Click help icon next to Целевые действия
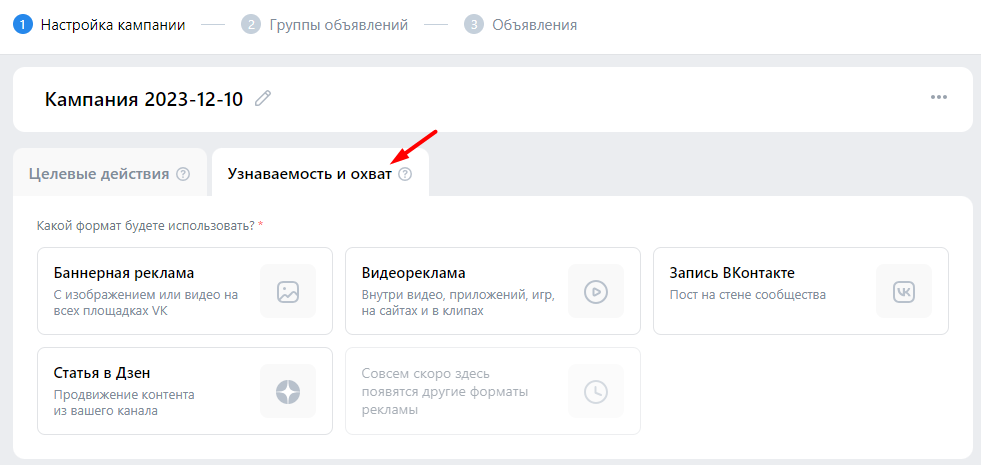 click(x=183, y=174)
